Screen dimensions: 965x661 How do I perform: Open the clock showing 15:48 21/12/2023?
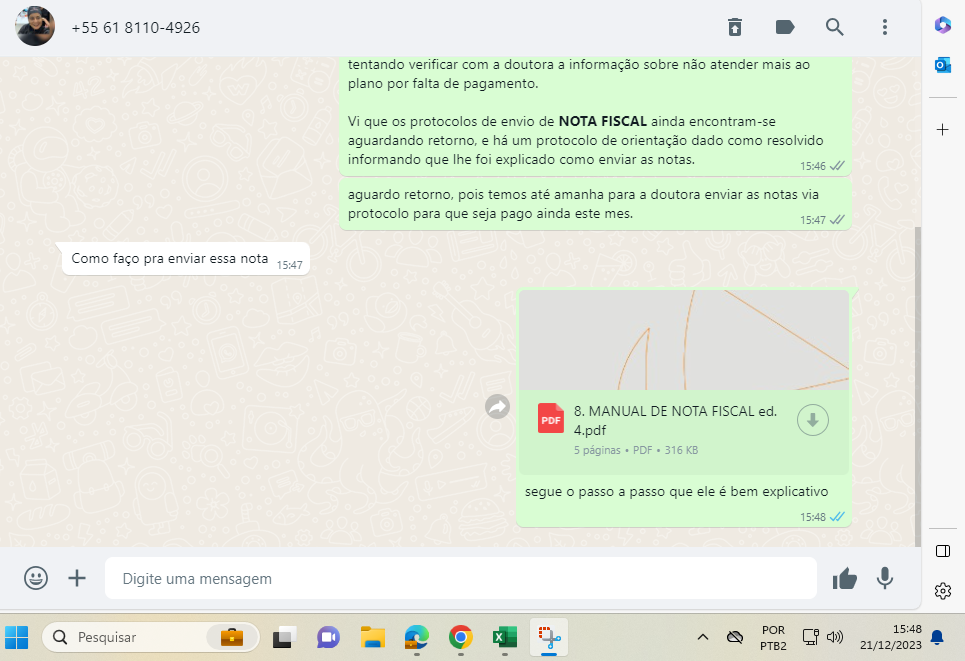point(891,637)
